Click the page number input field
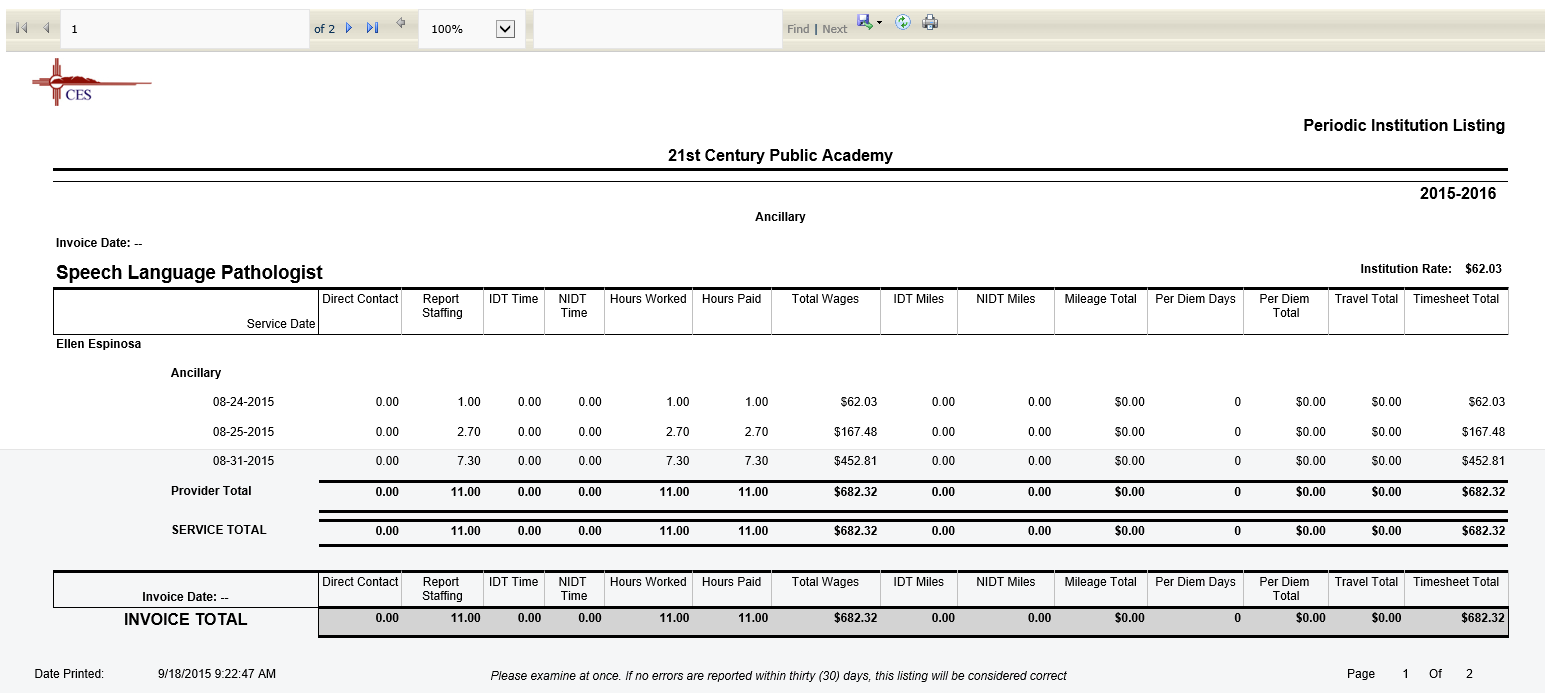 click(185, 28)
